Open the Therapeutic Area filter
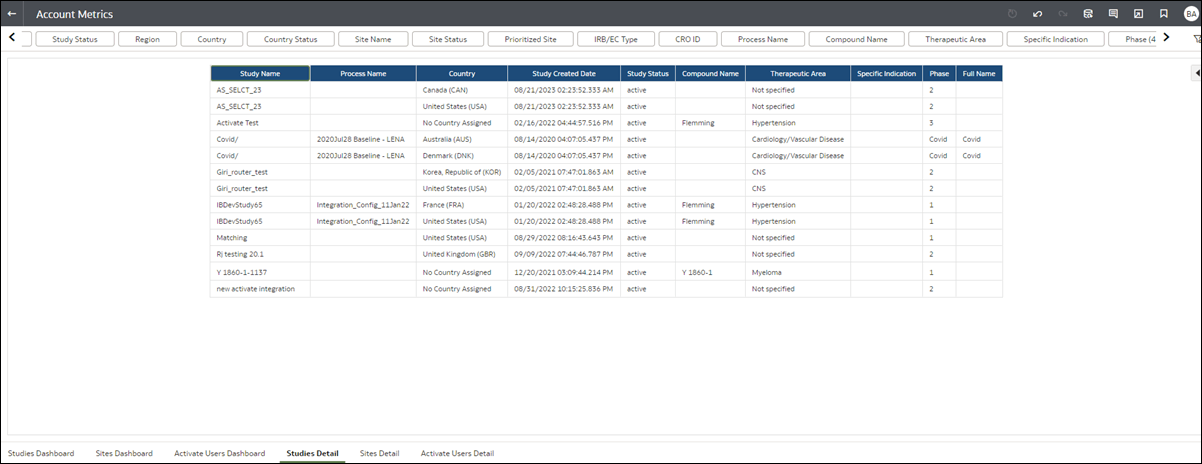Image resolution: width=1202 pixels, height=464 pixels. tap(956, 39)
